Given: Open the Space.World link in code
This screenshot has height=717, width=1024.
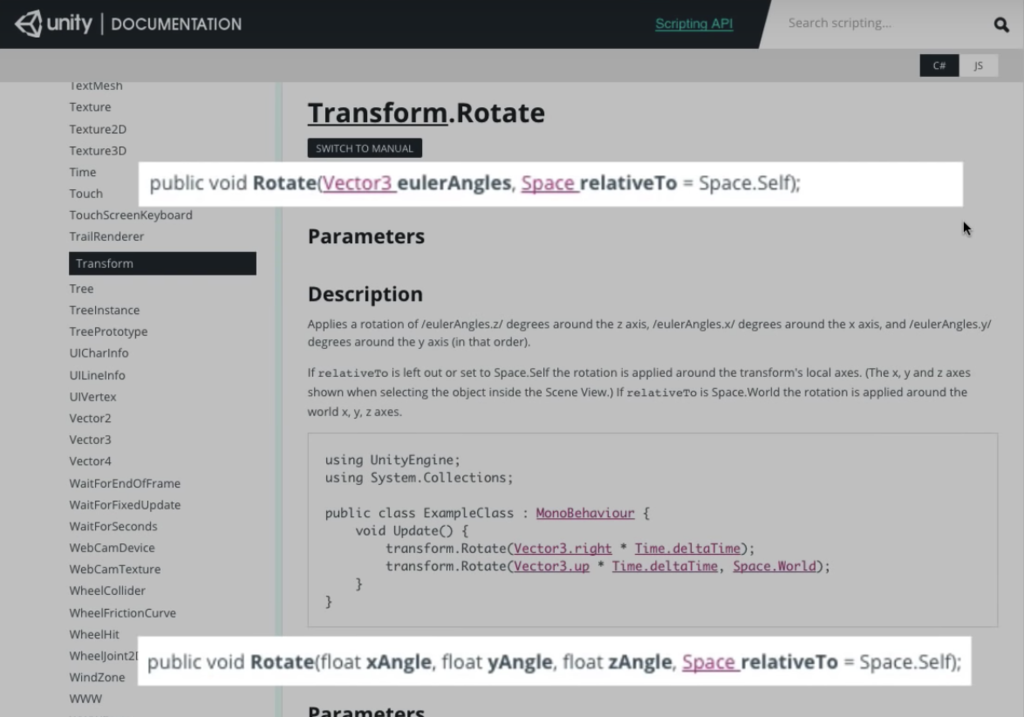Looking at the screenshot, I should click(774, 566).
